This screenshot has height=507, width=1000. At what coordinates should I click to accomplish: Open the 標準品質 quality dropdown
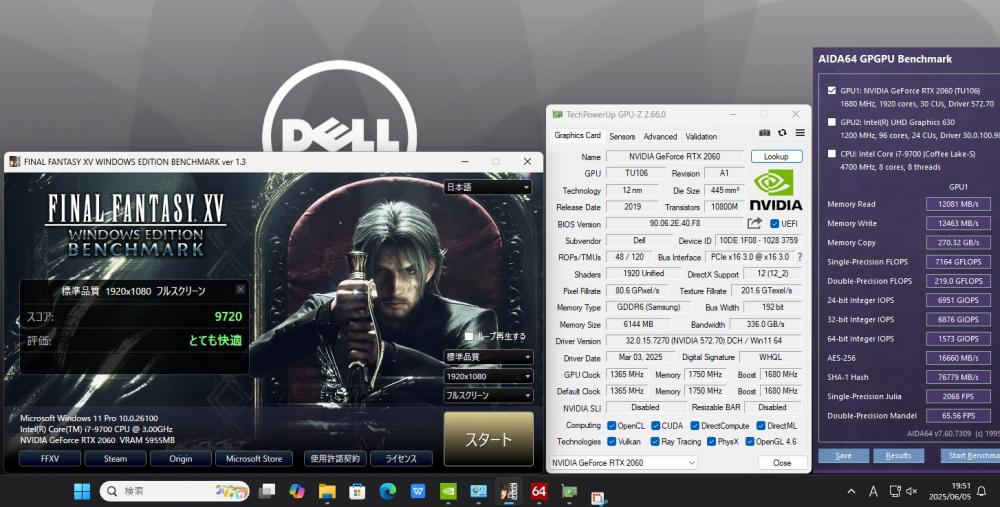488,357
